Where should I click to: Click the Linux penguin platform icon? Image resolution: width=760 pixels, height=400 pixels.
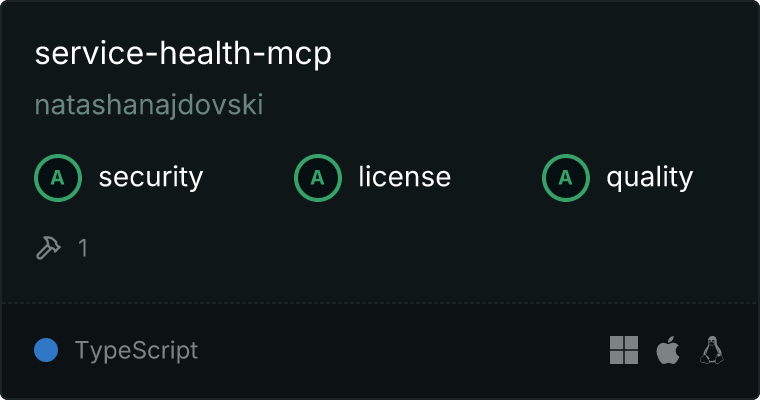[712, 350]
